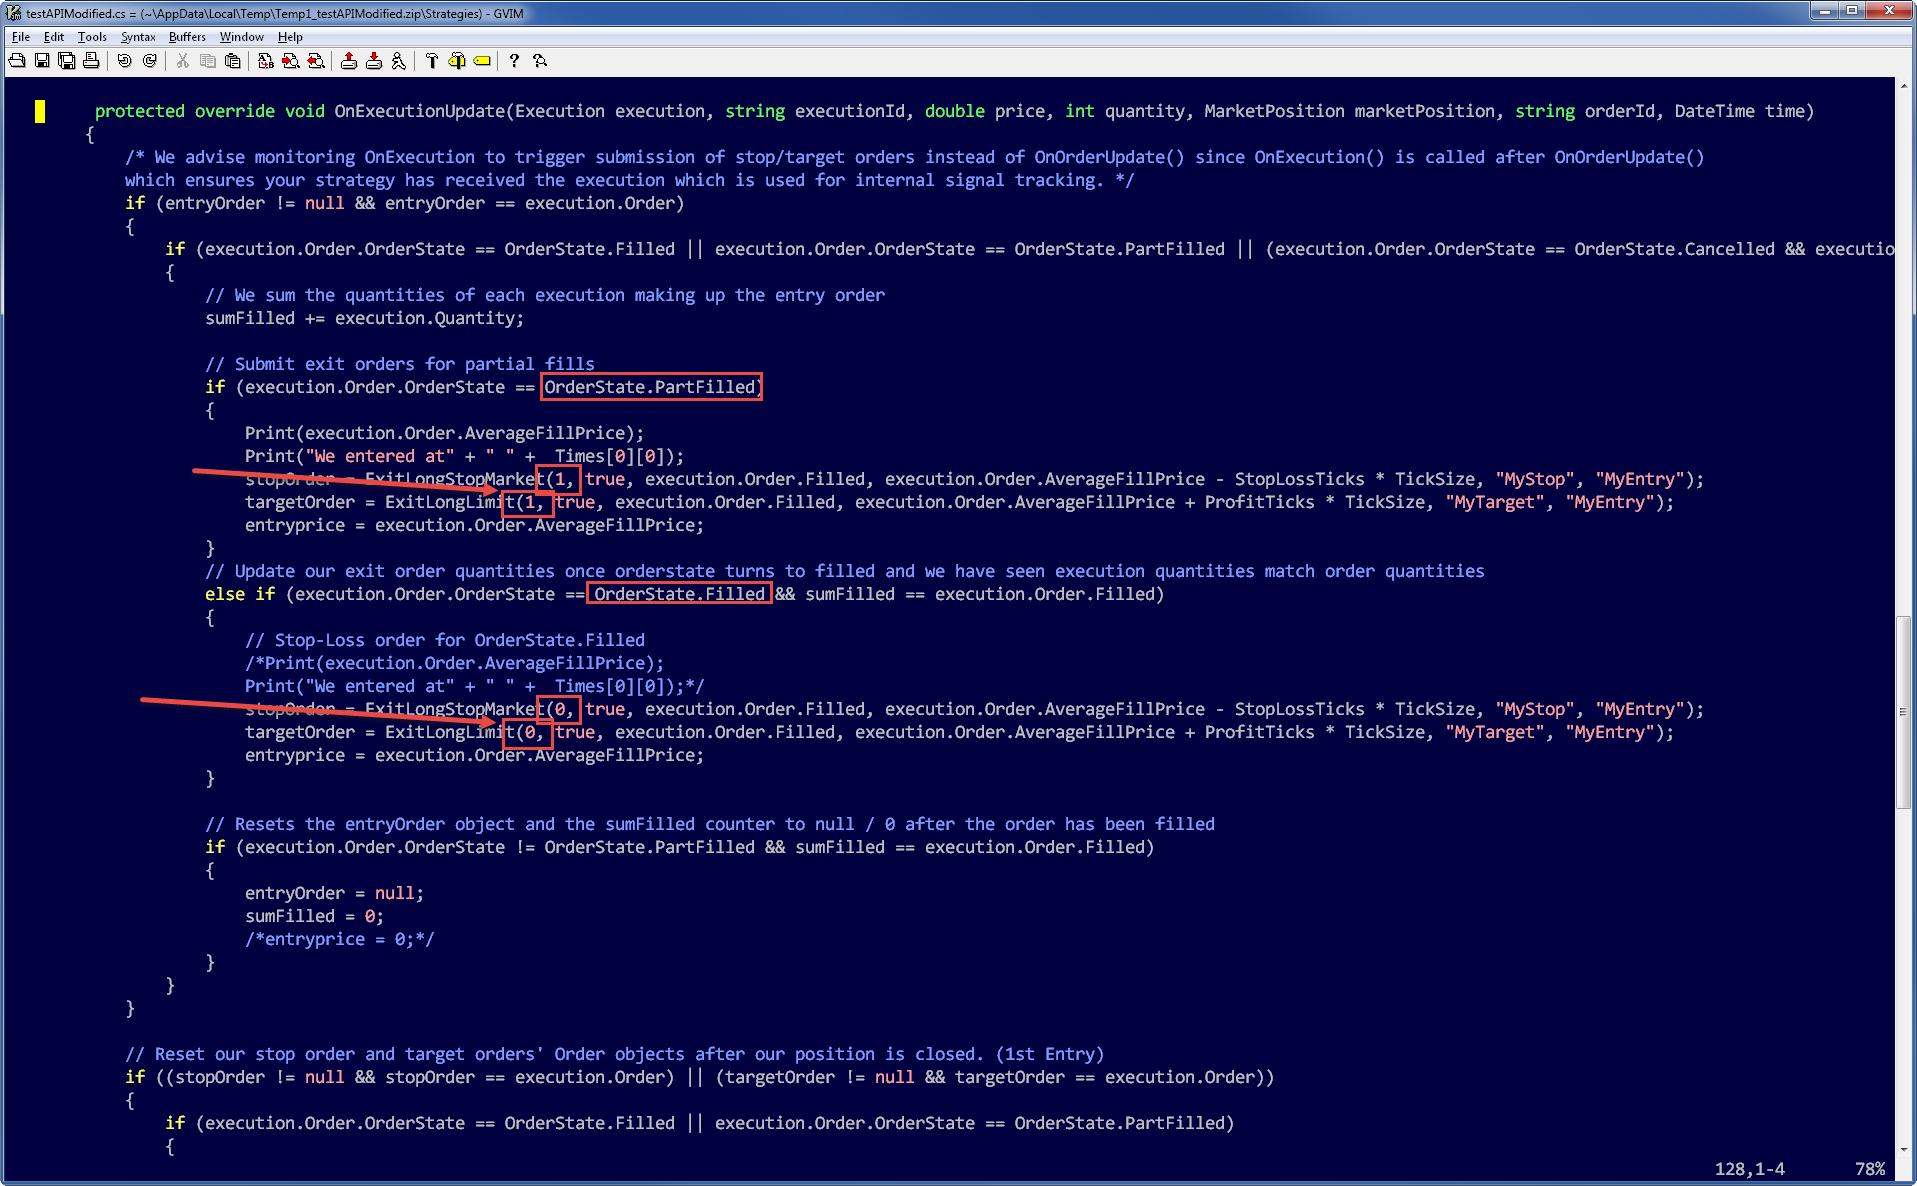Redo the change via toolbar

149,61
